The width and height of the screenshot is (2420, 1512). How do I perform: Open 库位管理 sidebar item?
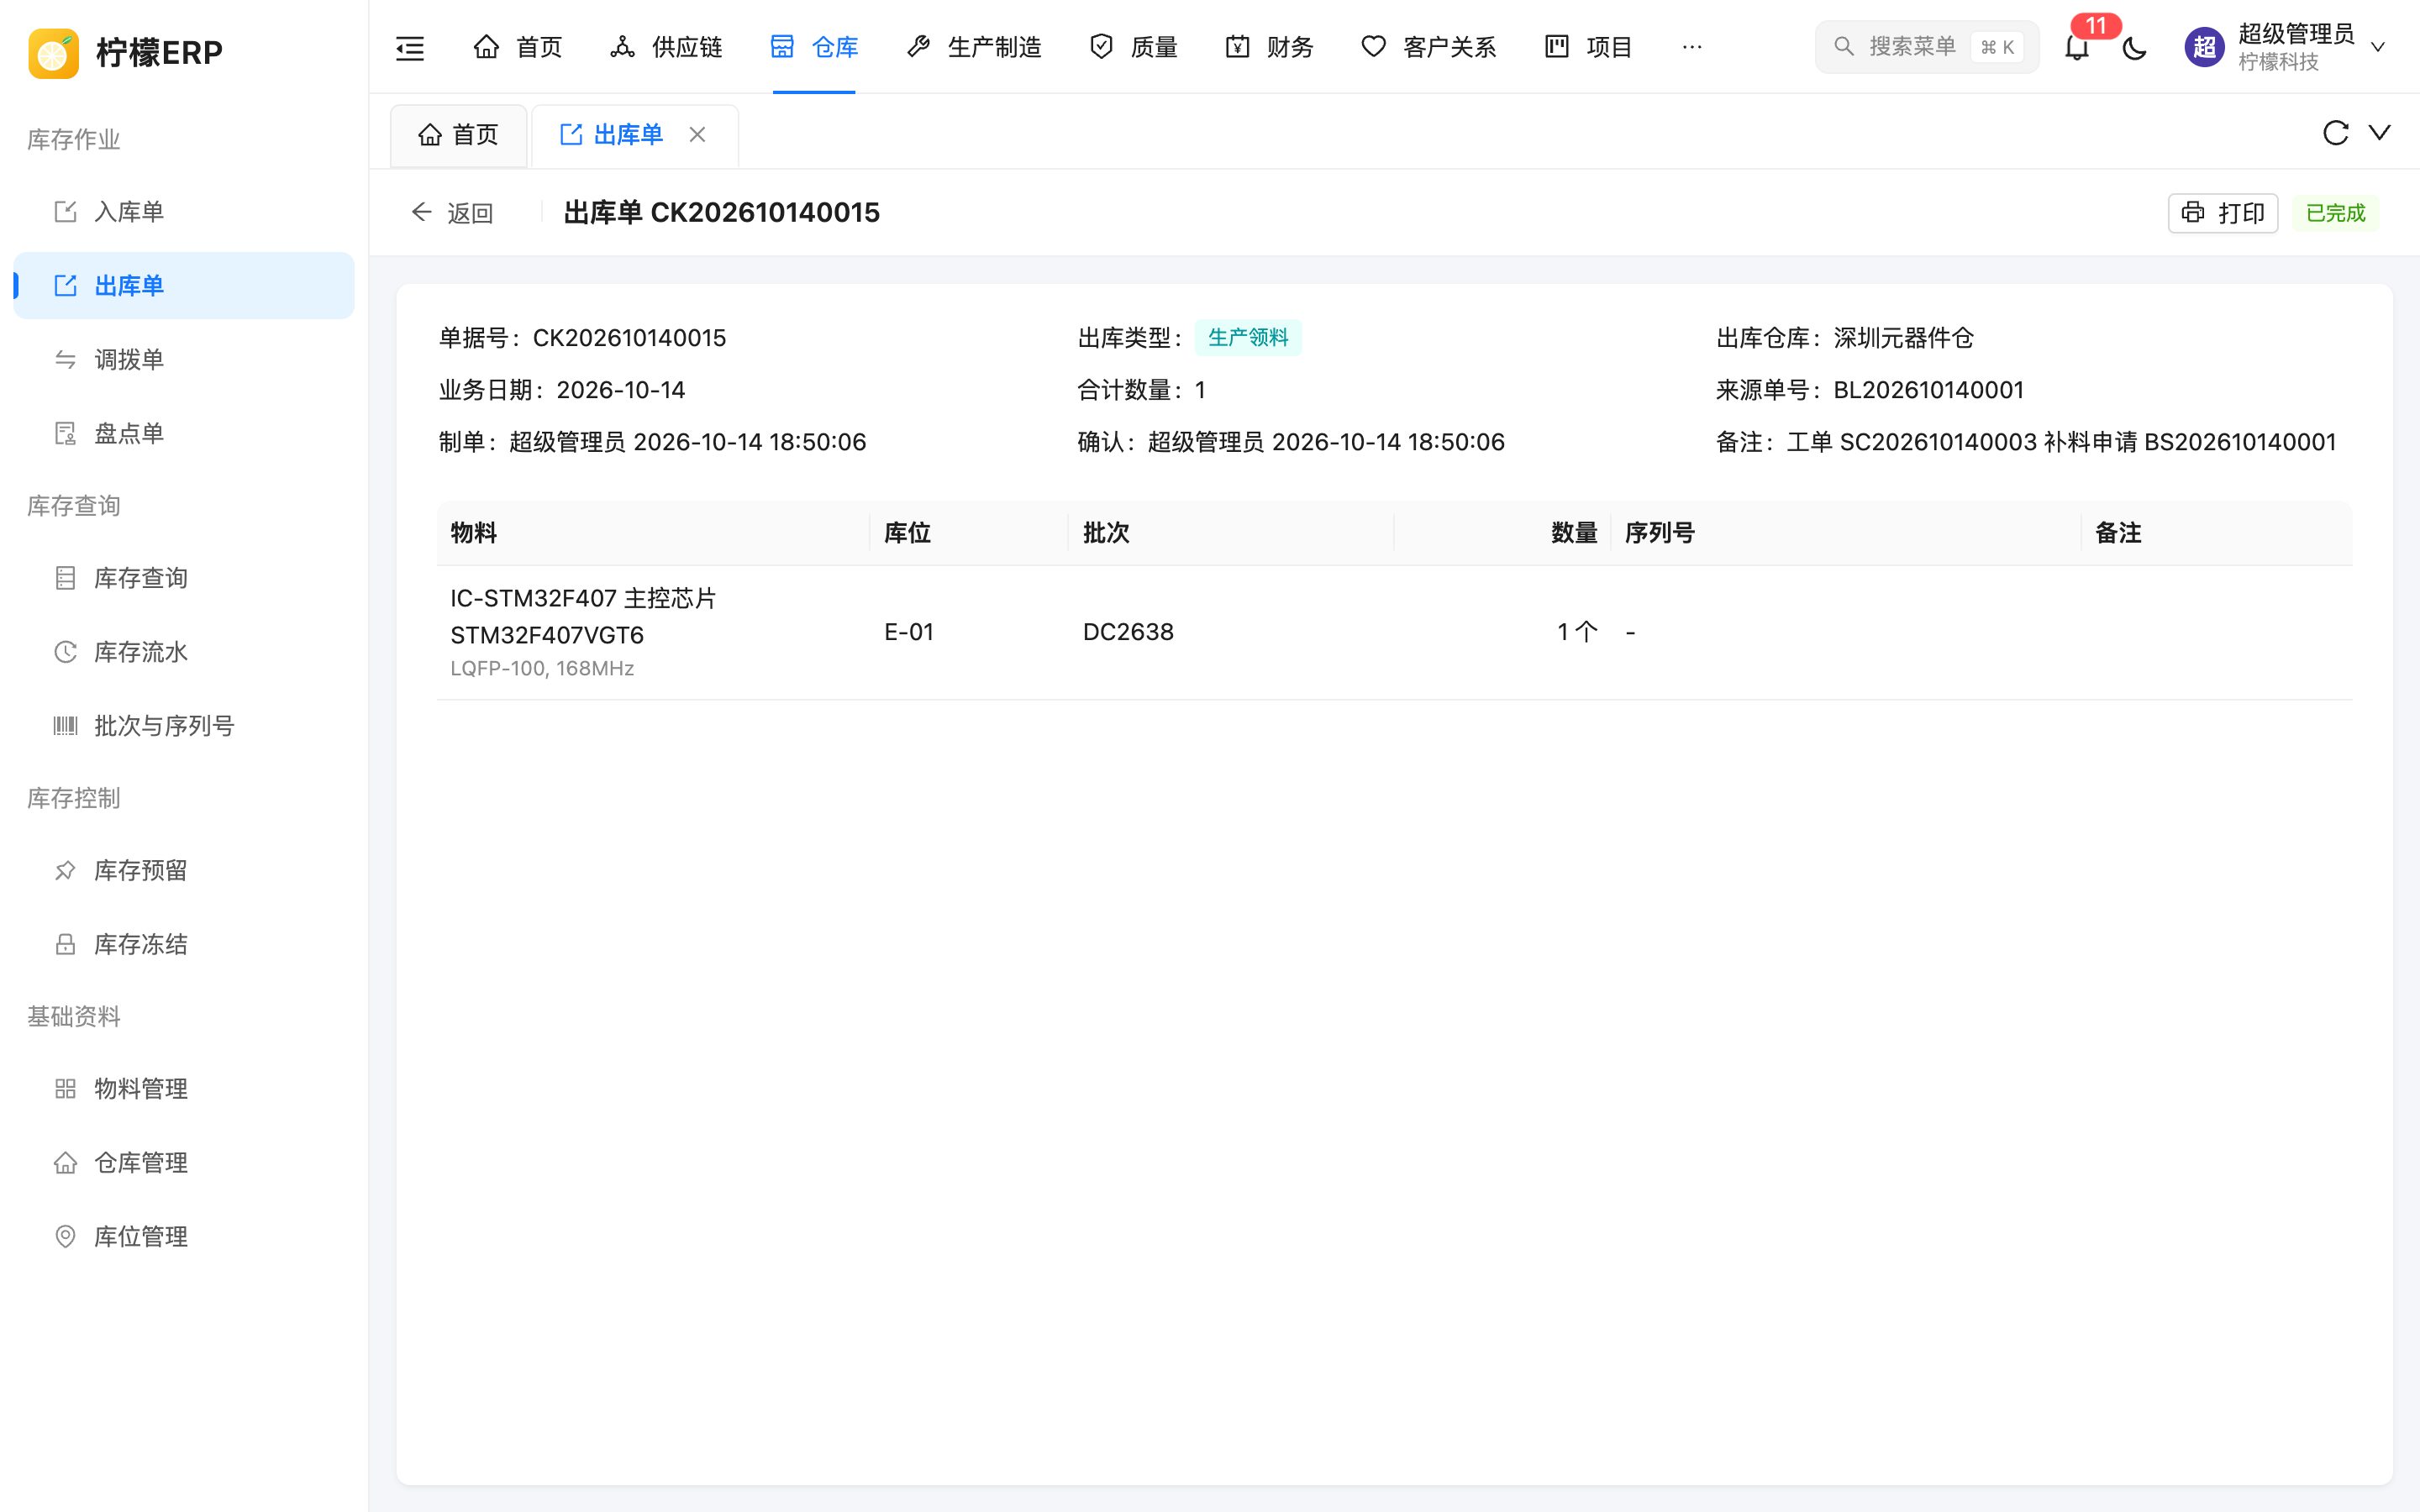coord(184,1237)
